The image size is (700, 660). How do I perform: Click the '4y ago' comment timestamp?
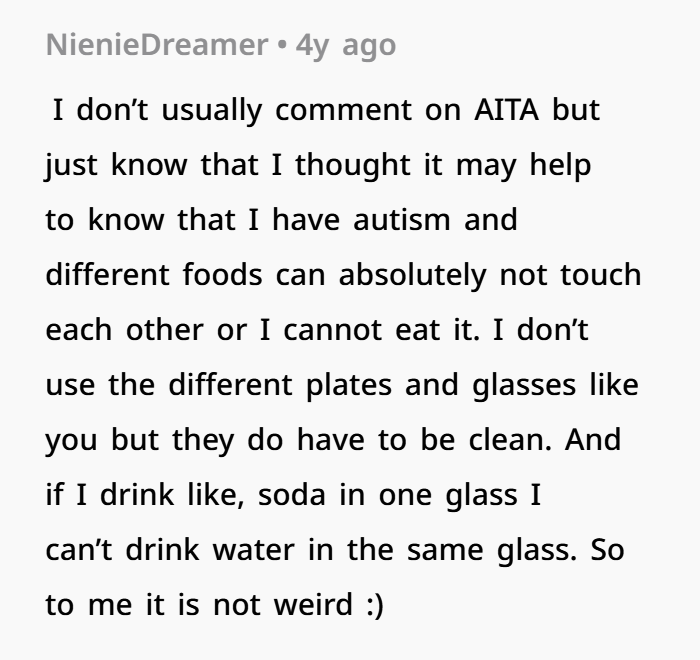[346, 46]
